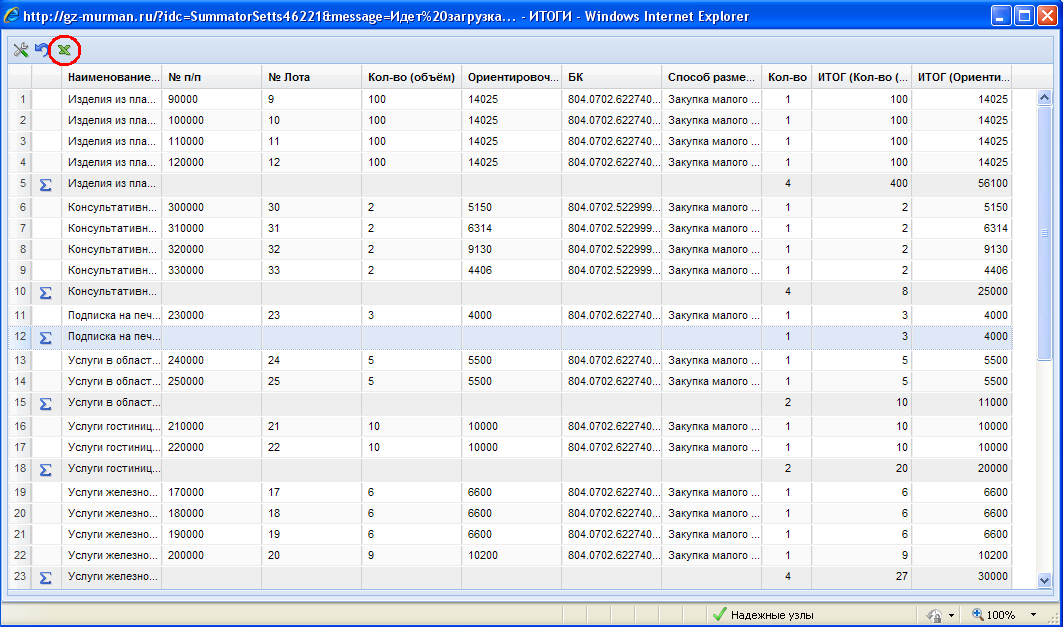
Task: Click the sigma icon in row 10
Action: click(x=45, y=292)
